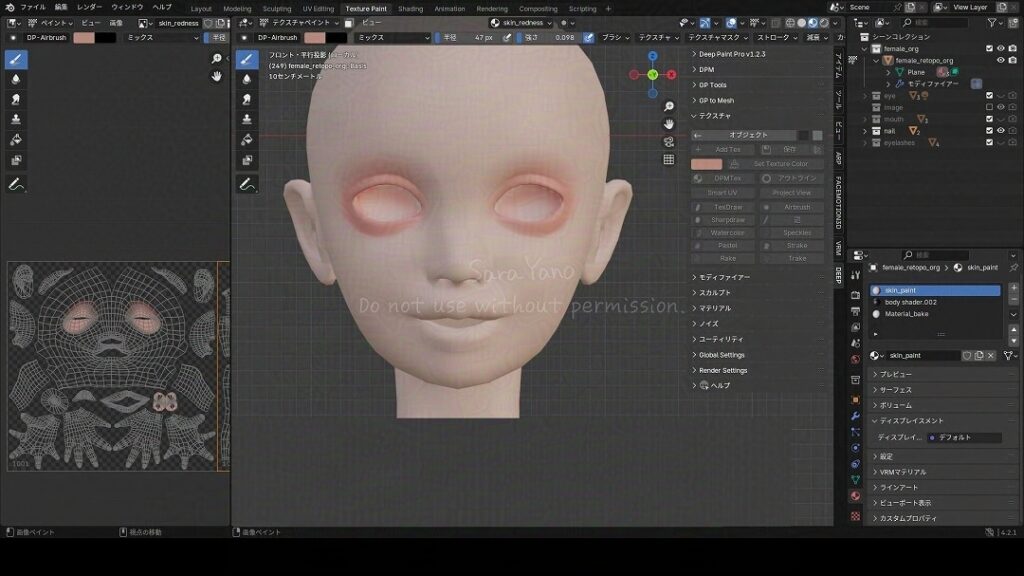Open the Texture properties checker icon
Screen dimensions: 1024x576
856,516
